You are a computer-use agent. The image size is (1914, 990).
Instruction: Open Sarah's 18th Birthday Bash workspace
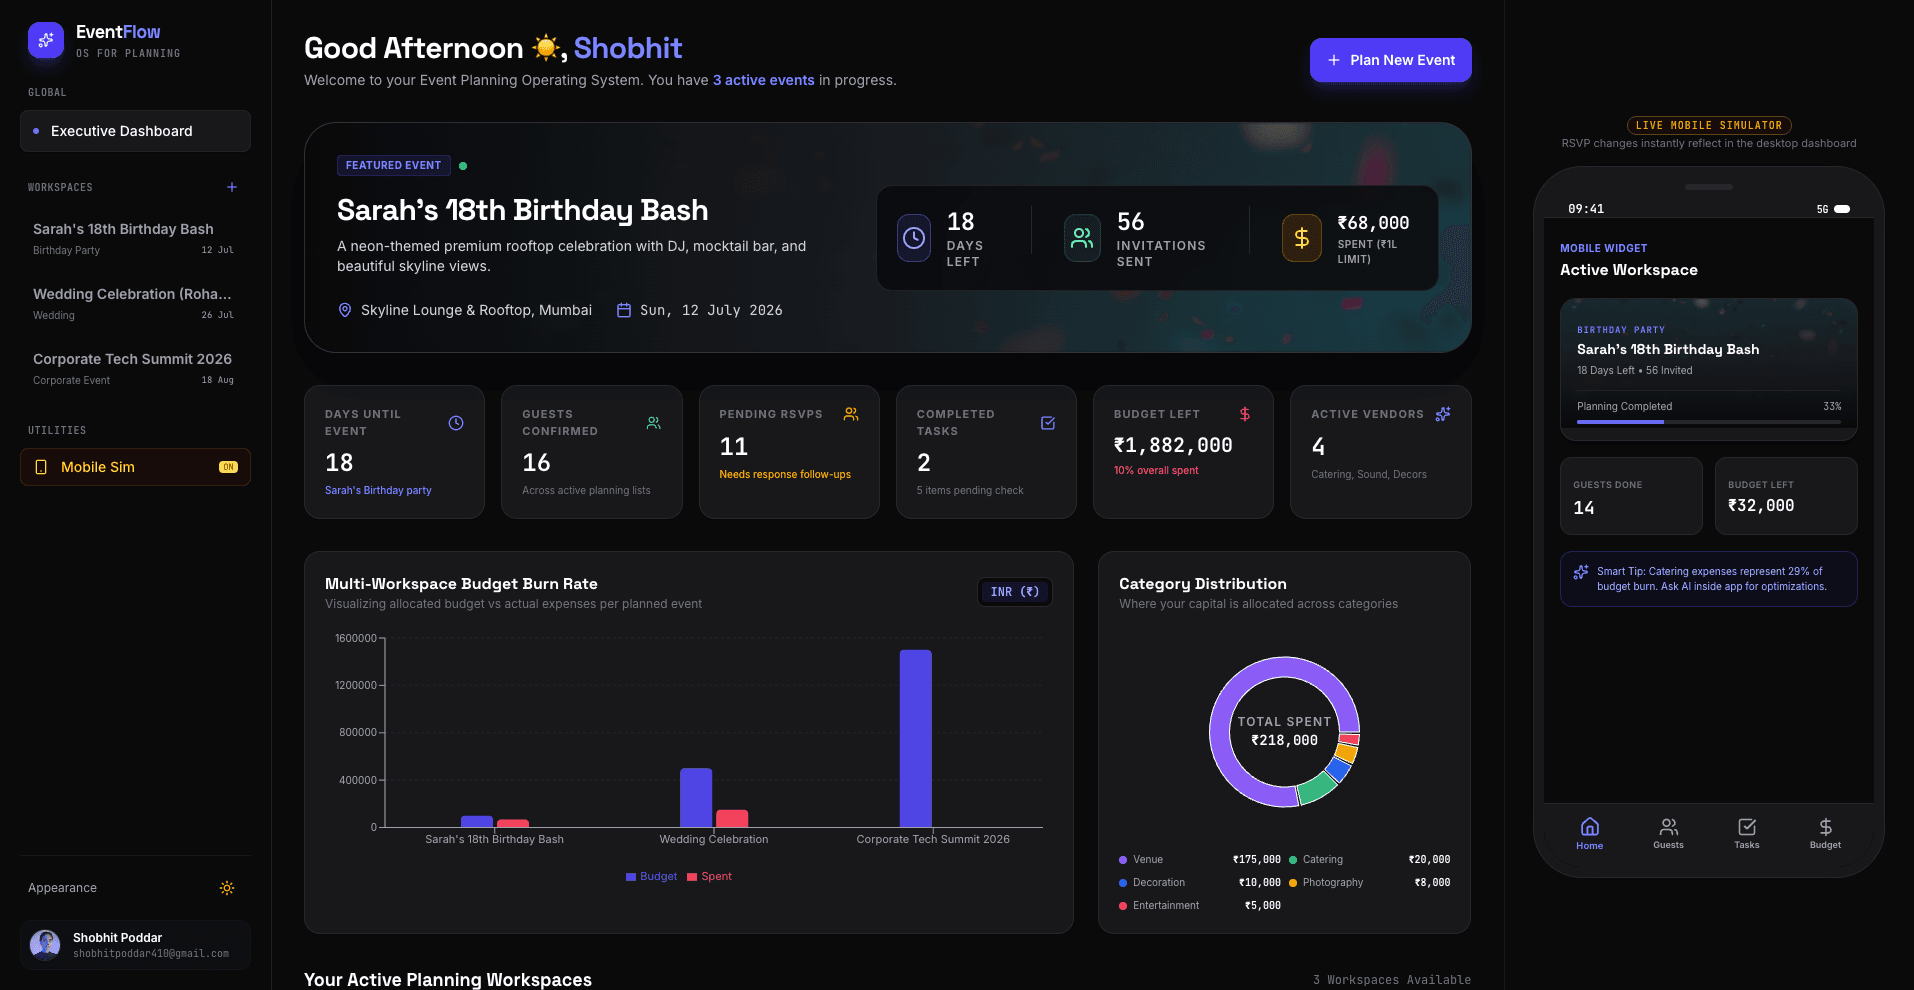click(x=134, y=238)
